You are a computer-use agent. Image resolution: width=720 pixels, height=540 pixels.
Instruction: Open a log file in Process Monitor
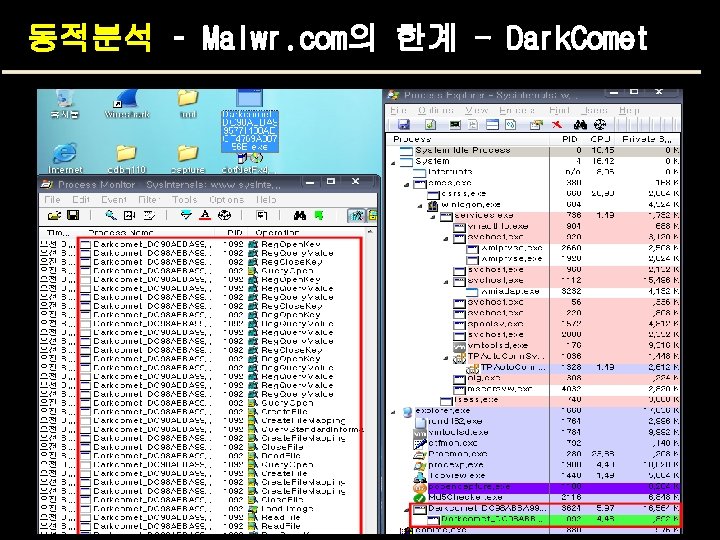pos(54,215)
